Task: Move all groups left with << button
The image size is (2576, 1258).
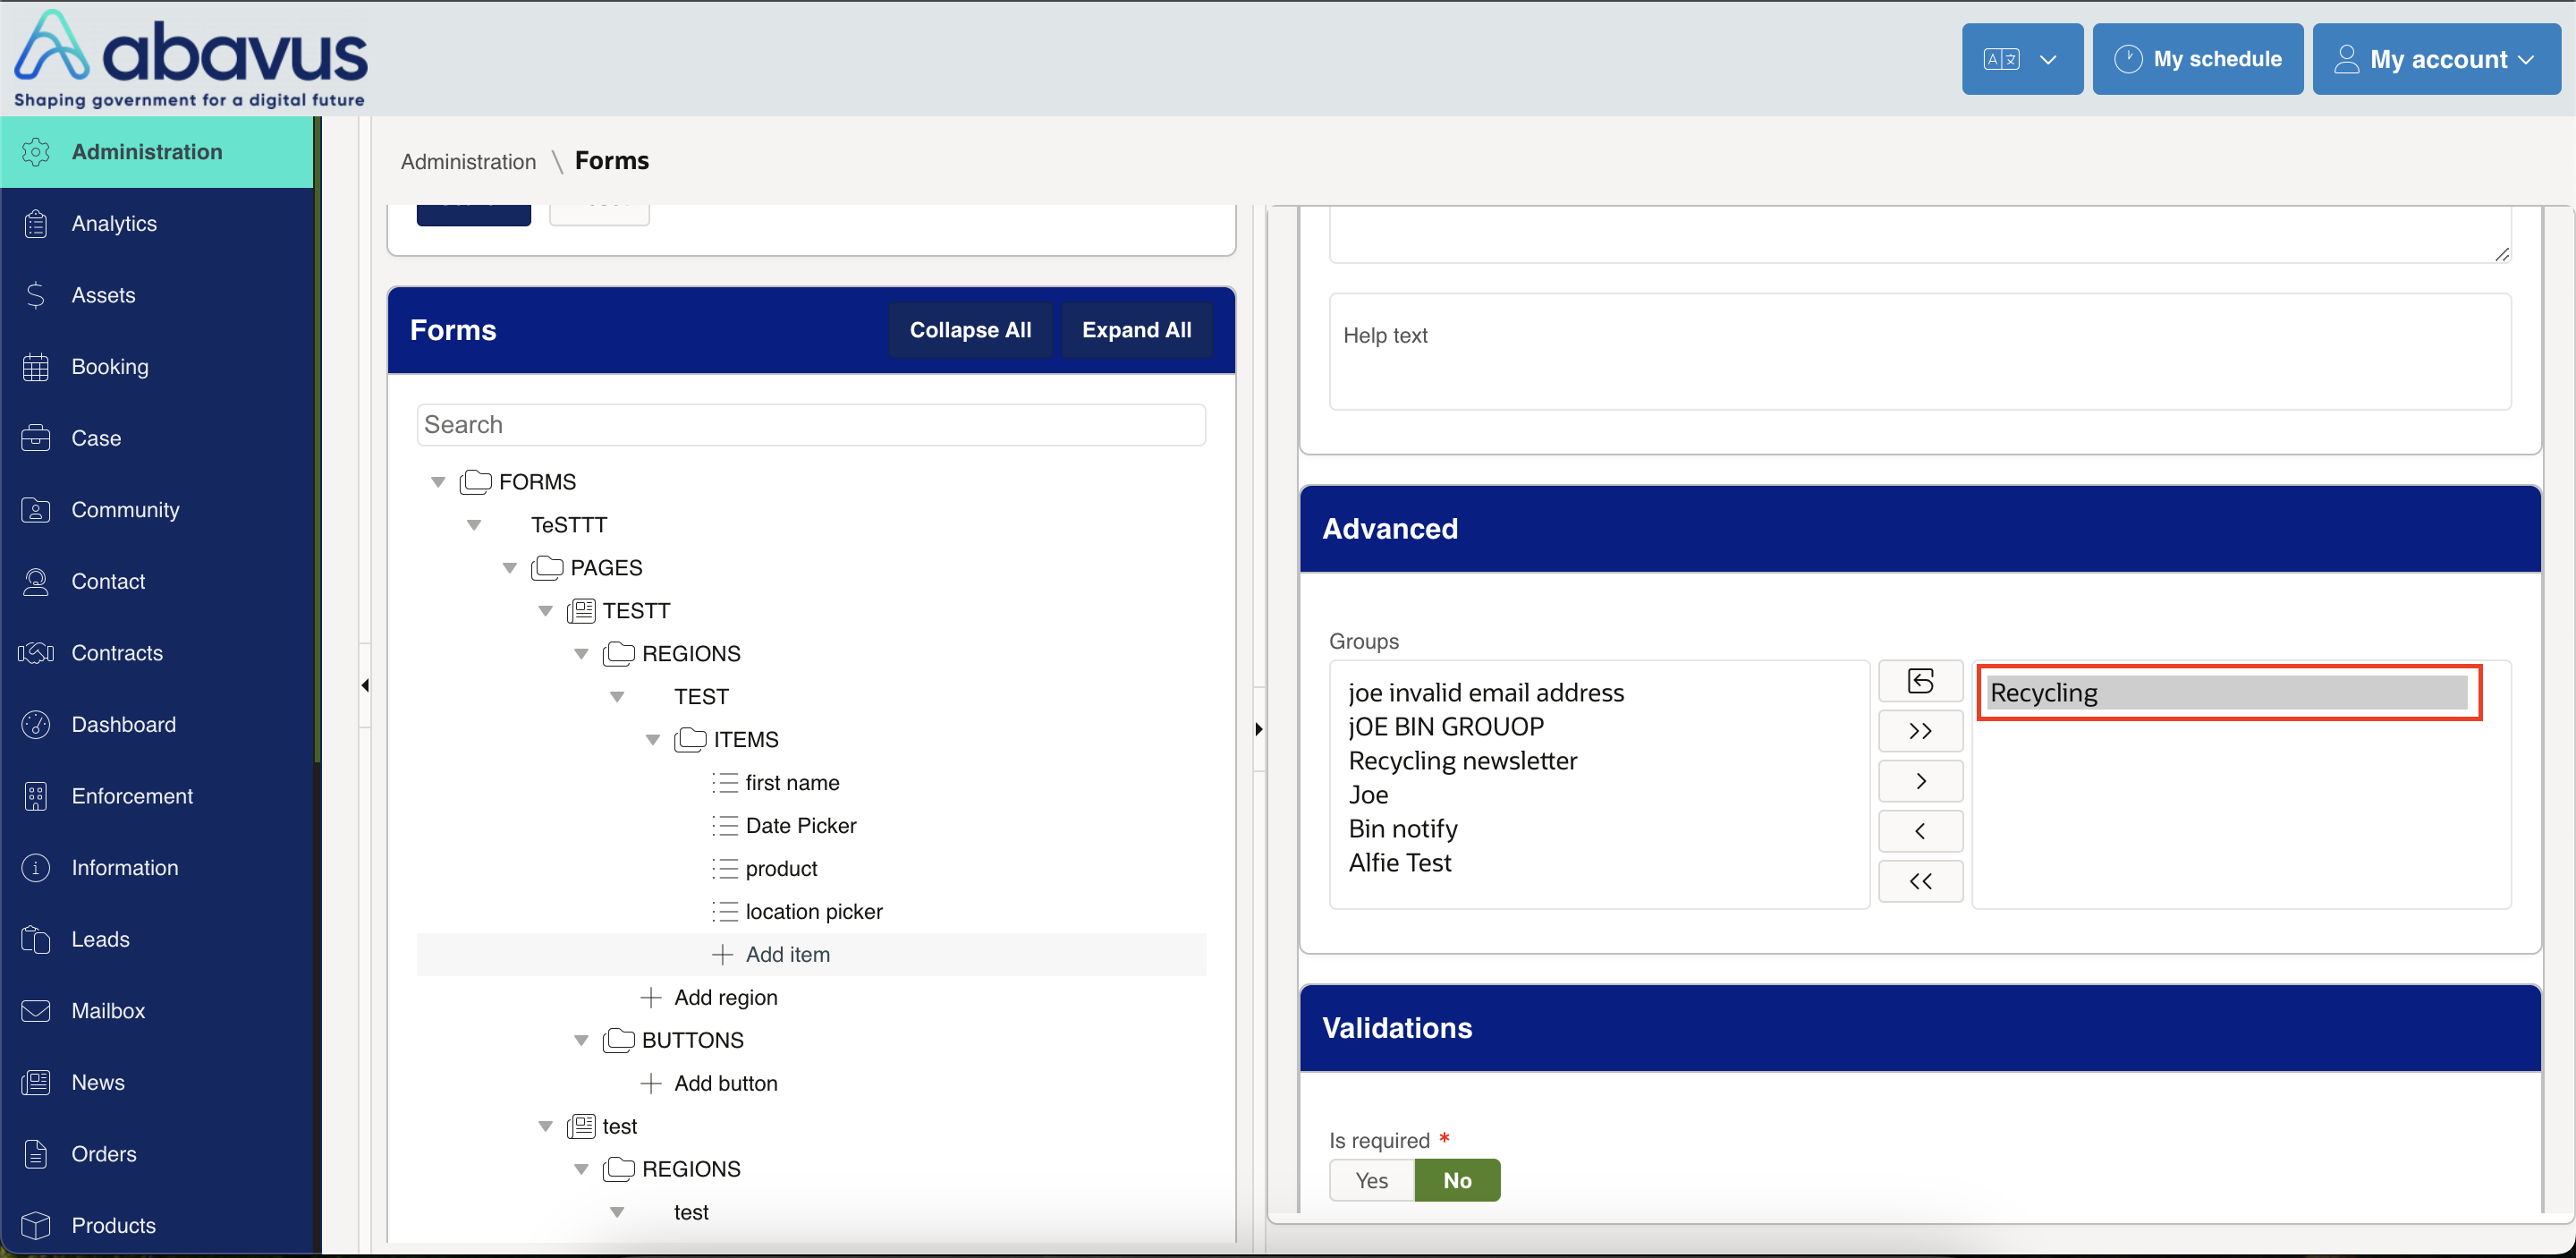Action: (x=1920, y=881)
